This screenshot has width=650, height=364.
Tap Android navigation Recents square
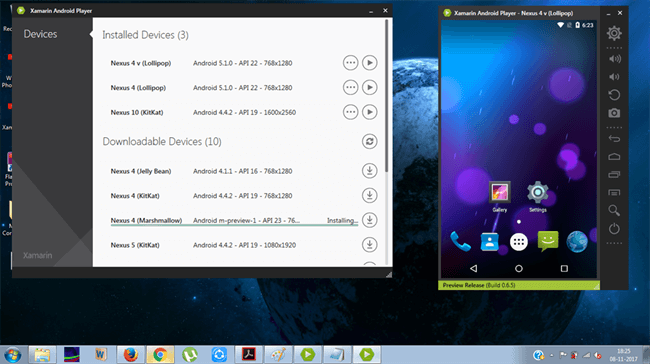point(564,269)
